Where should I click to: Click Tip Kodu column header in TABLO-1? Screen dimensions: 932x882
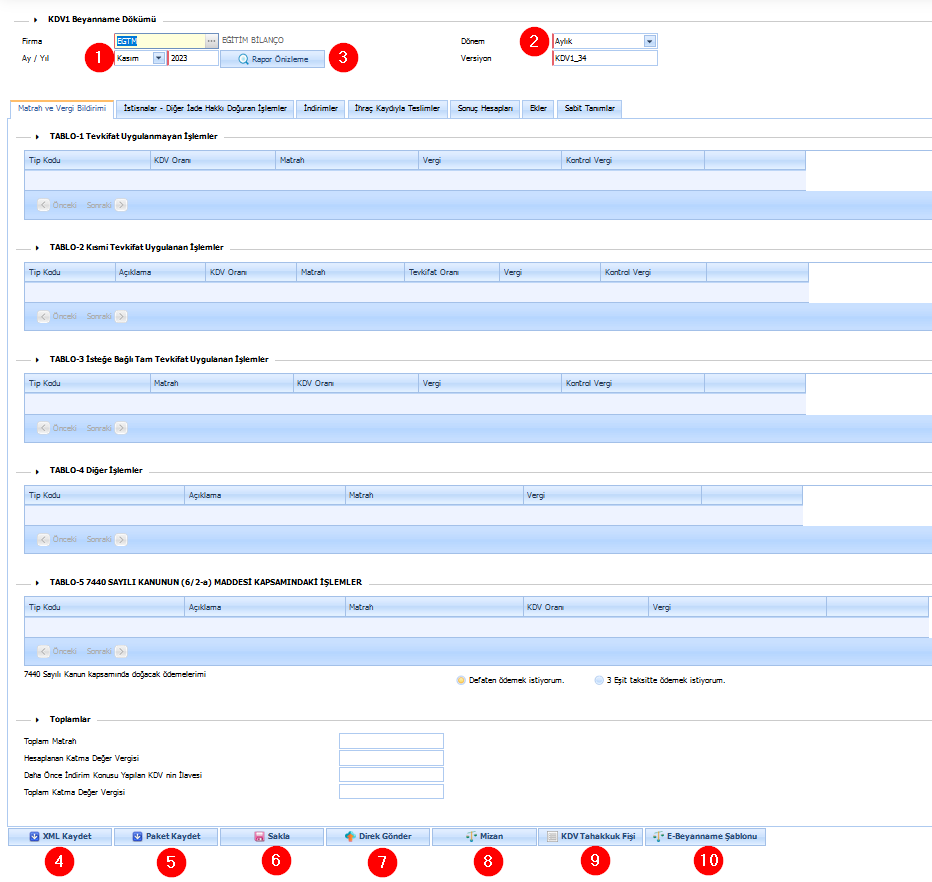87,160
